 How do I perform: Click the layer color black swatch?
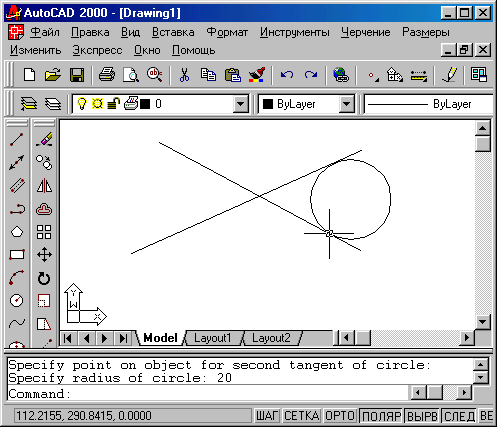[x=145, y=104]
